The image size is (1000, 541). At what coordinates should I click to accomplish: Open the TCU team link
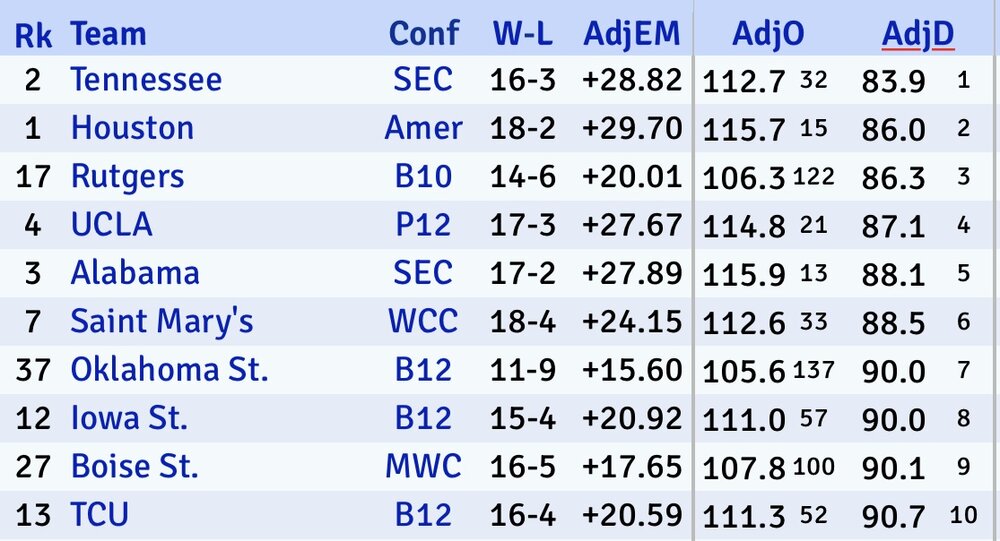click(99, 515)
